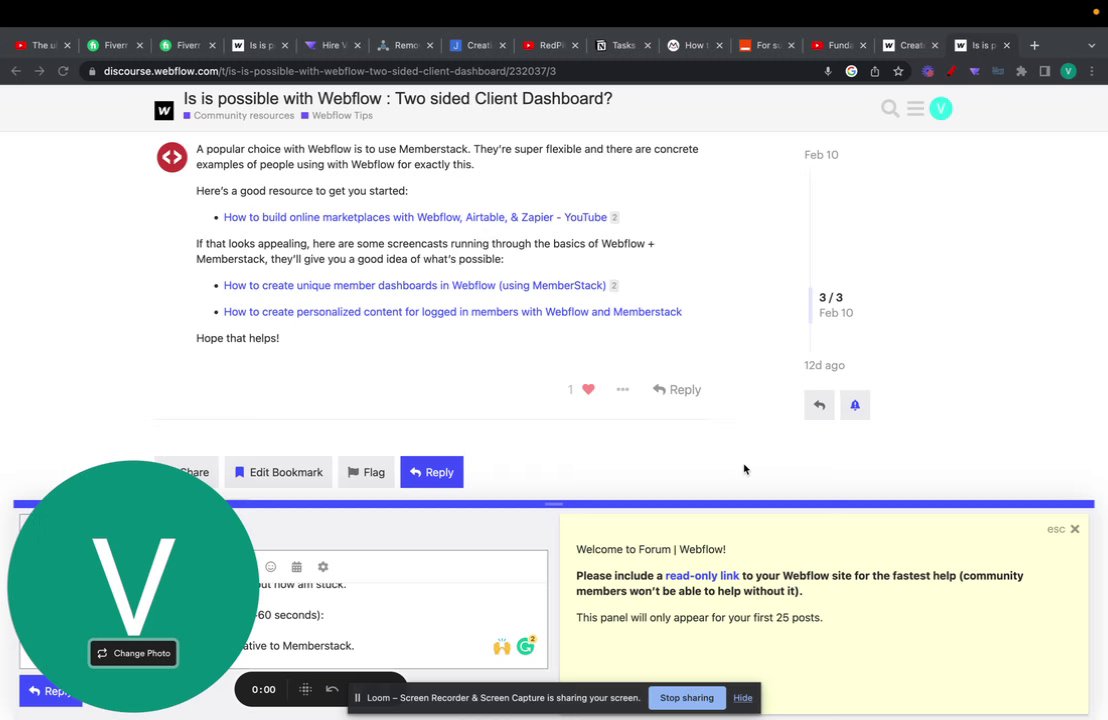Open the Extensions puzzle-piece icon

1021,71
